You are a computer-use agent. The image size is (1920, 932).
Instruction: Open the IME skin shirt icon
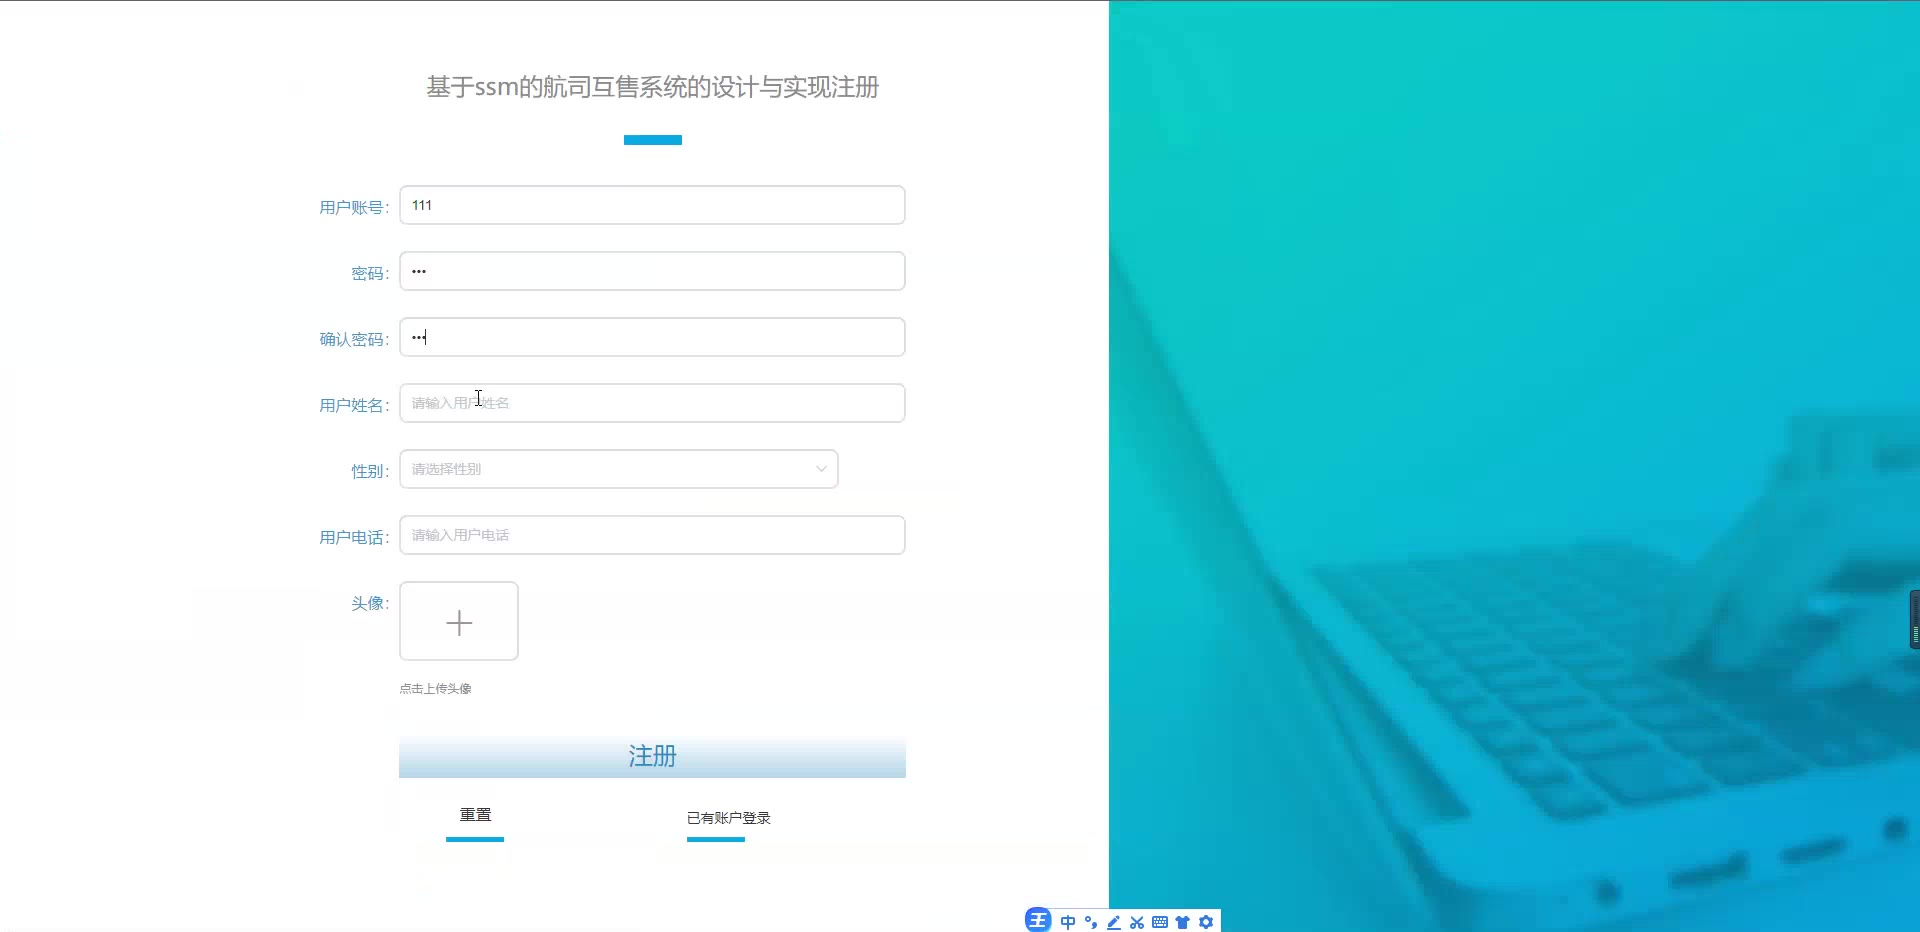point(1183,922)
